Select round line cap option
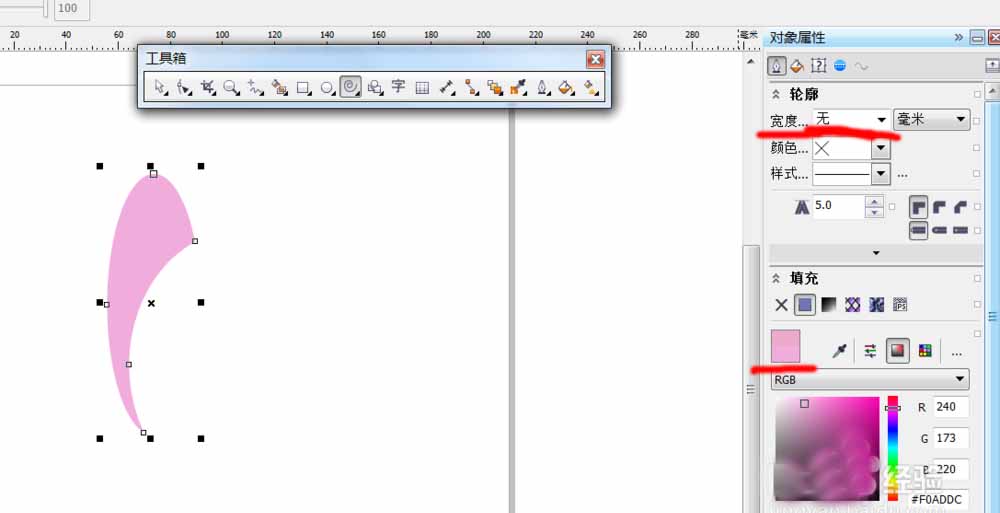The image size is (1000, 513). (939, 230)
